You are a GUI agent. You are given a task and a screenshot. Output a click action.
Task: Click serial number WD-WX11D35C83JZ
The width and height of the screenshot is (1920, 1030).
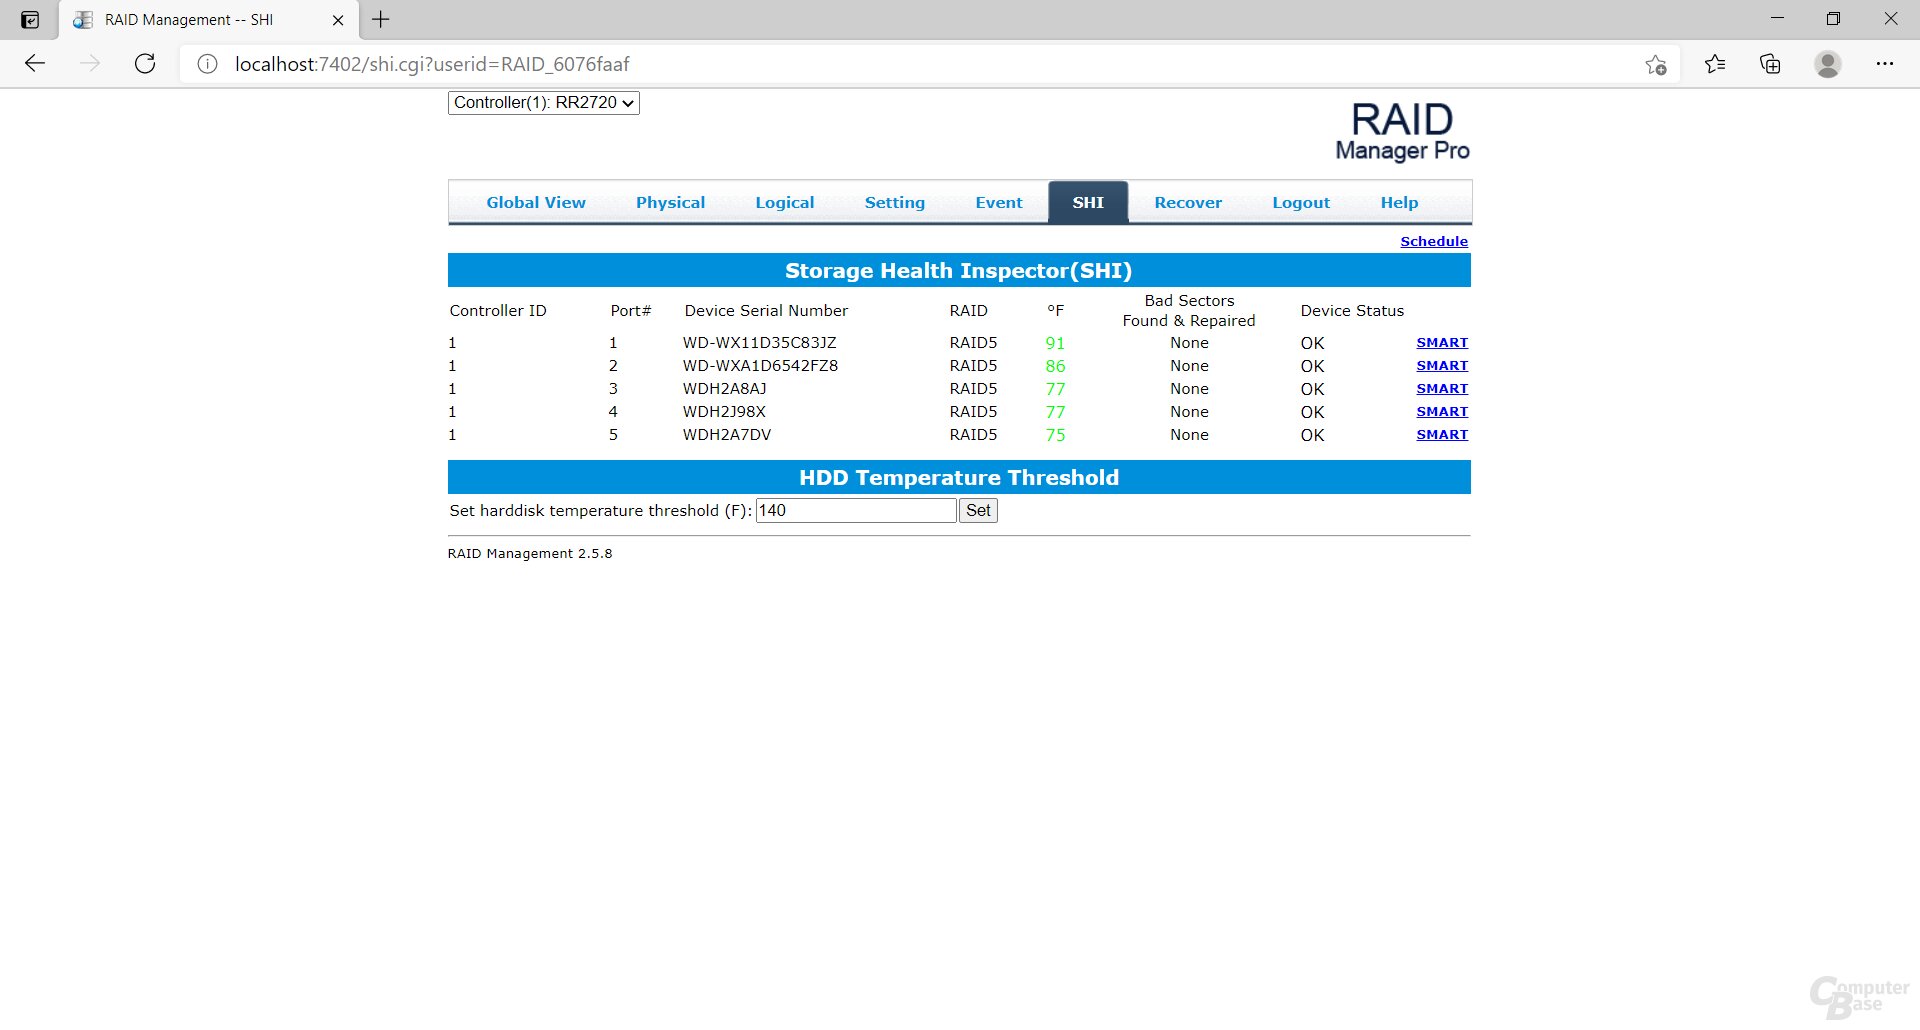[759, 343]
